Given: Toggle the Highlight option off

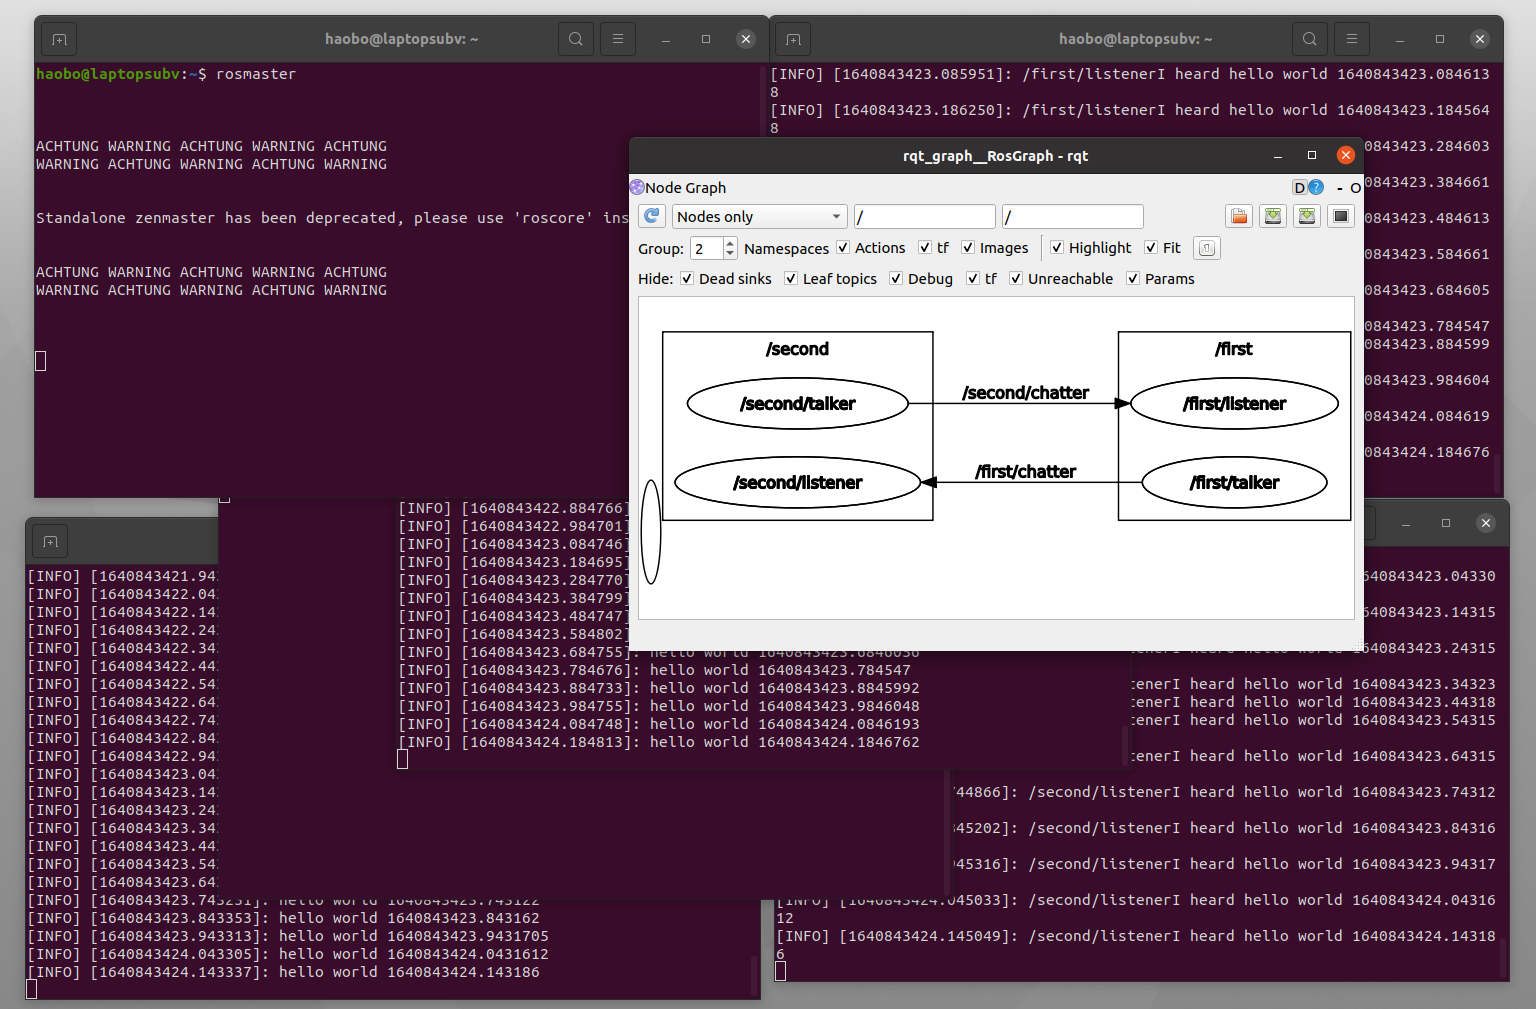Looking at the screenshot, I should (1057, 247).
